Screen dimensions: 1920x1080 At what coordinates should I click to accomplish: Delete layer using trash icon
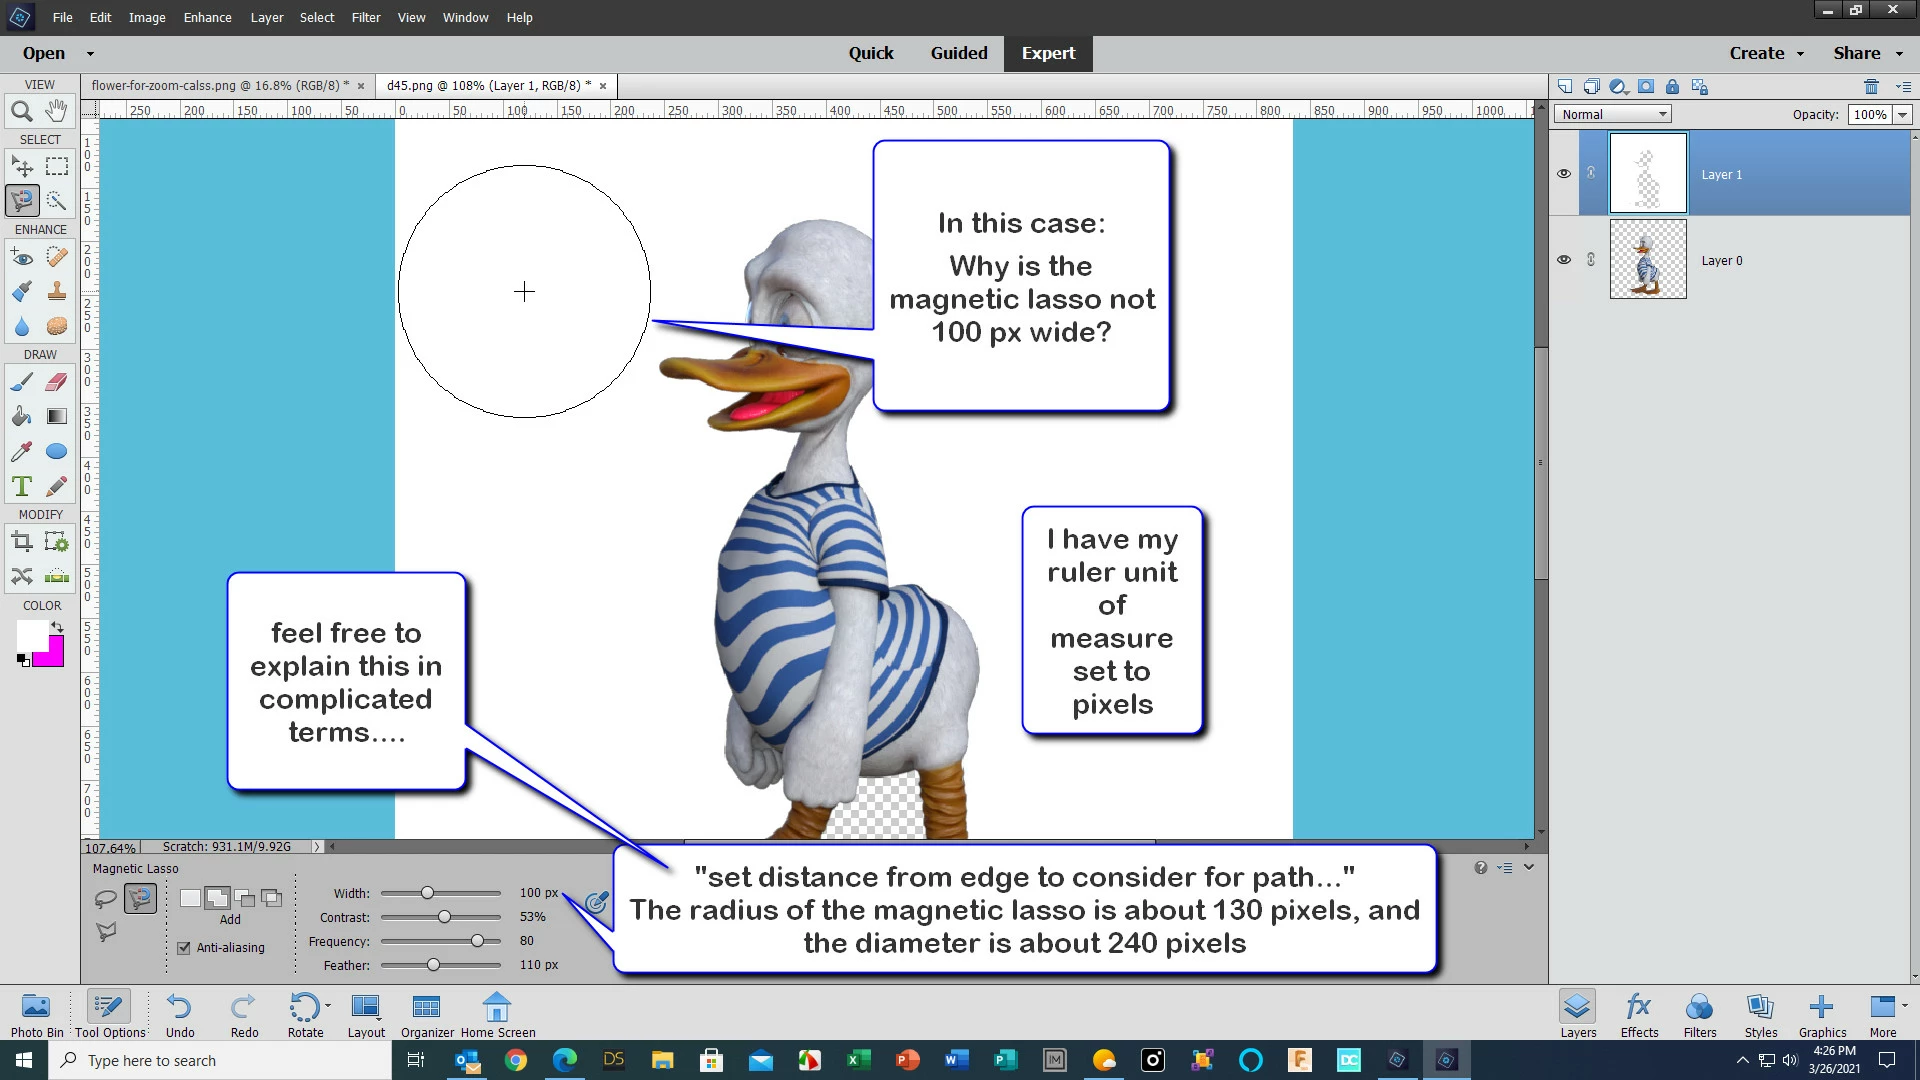(1871, 87)
